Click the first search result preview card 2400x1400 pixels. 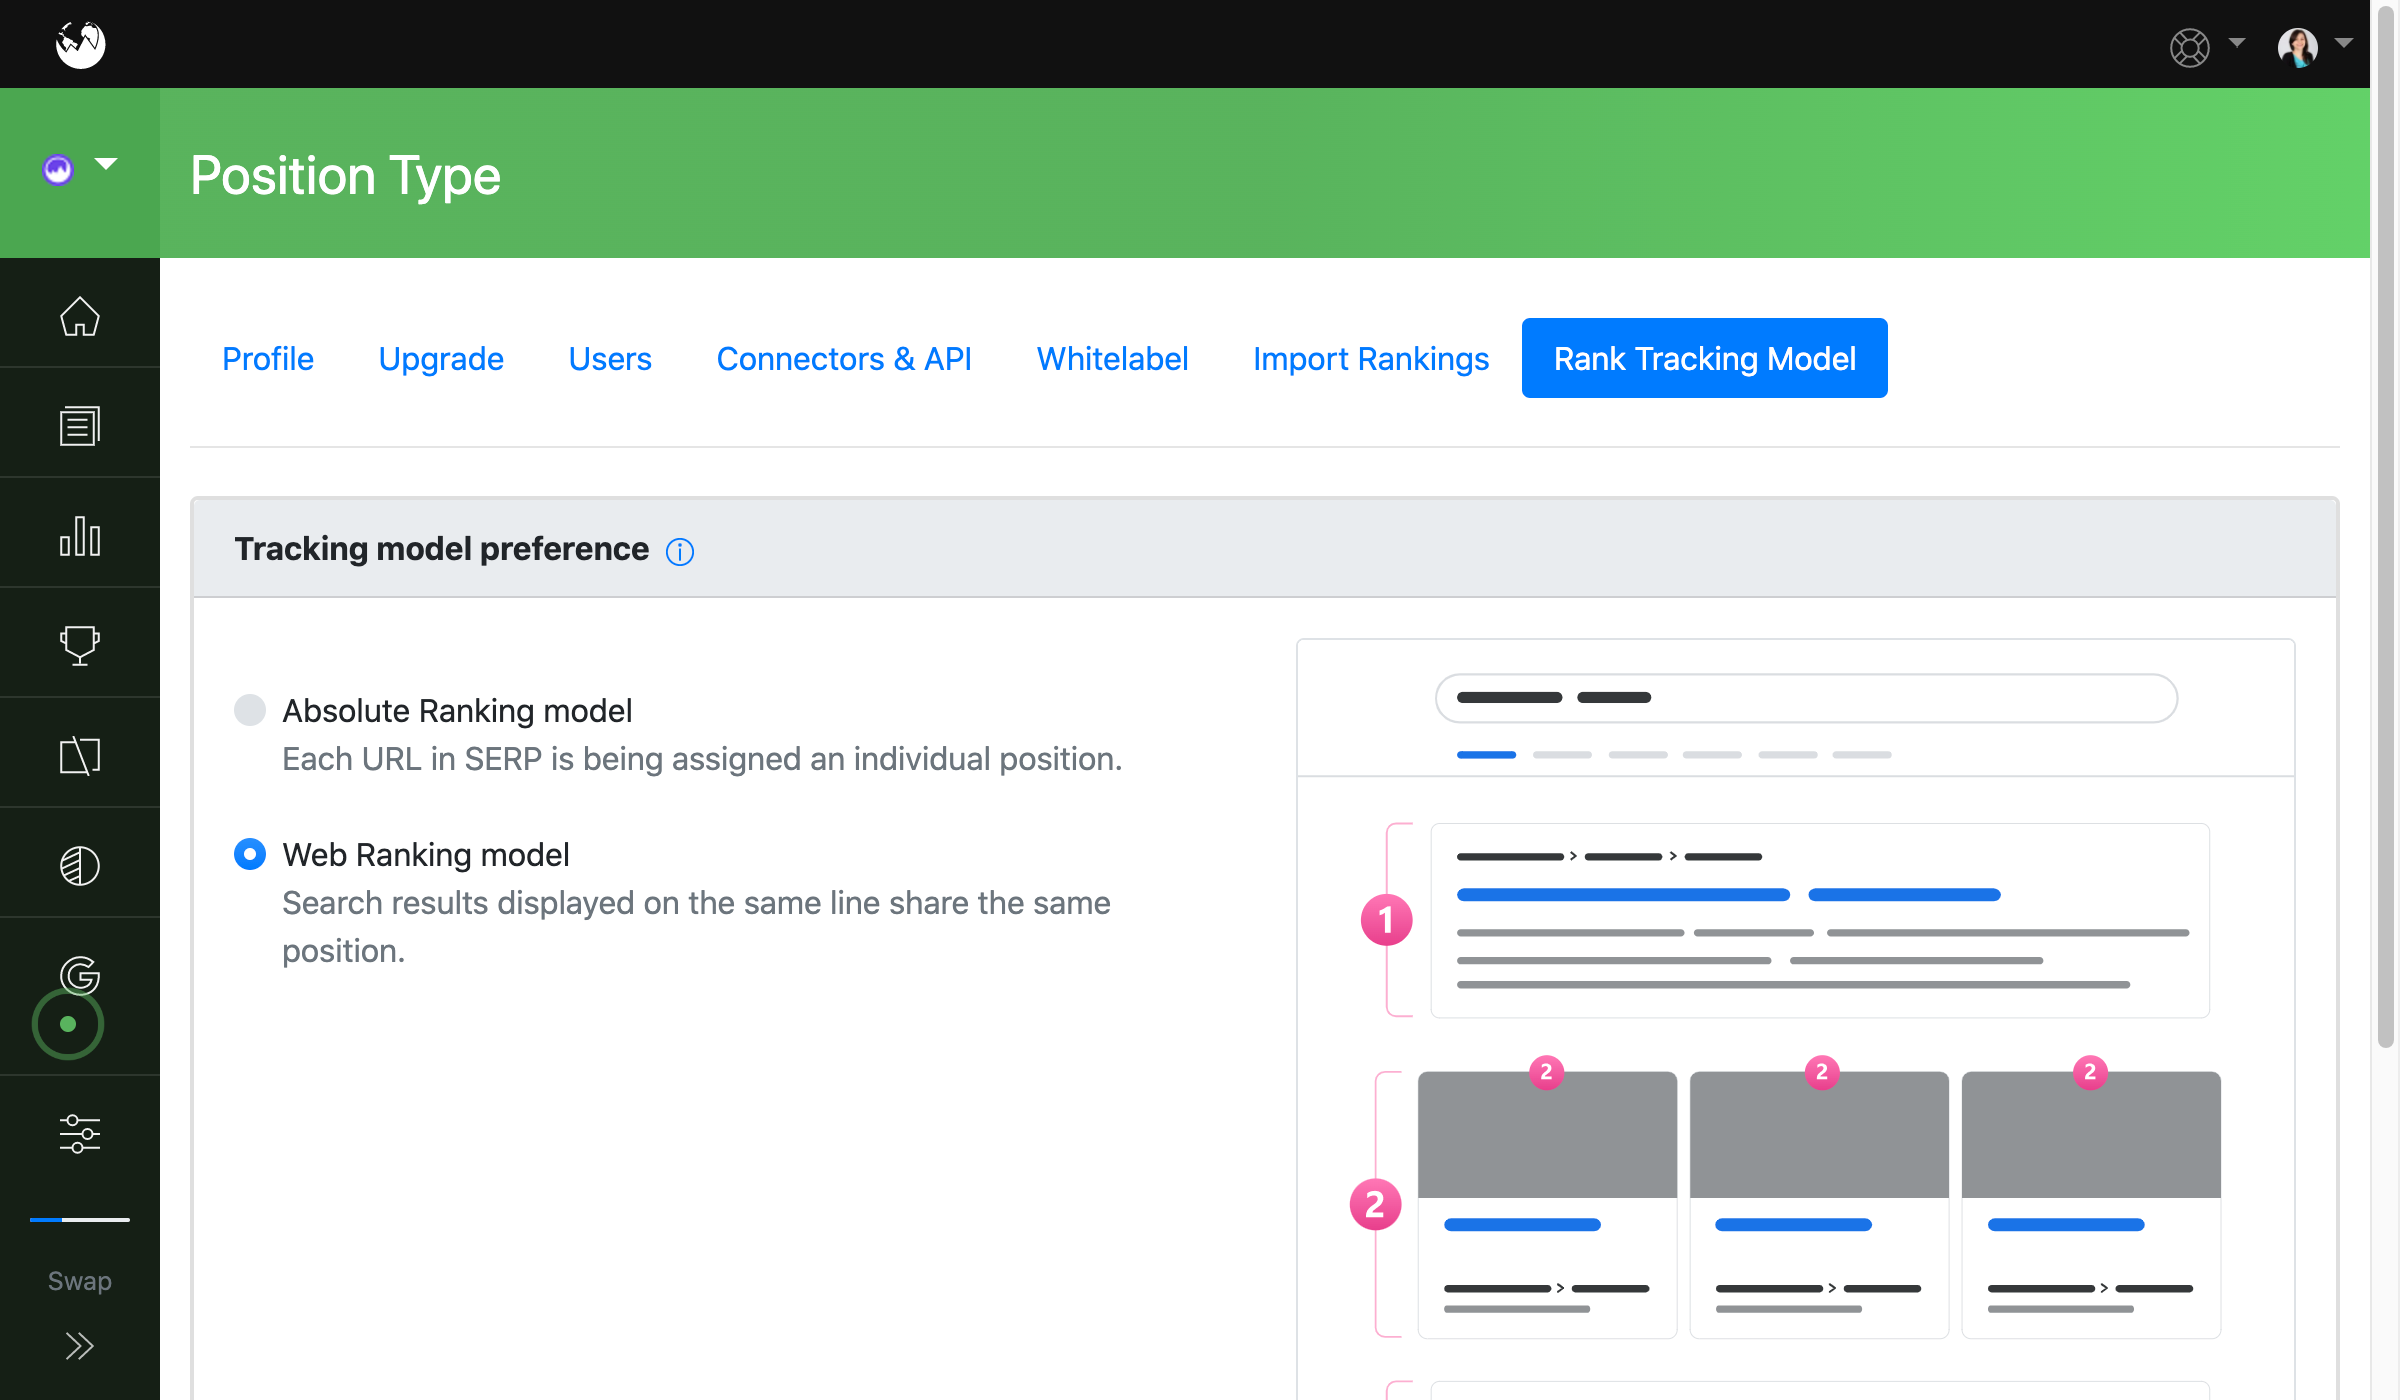[1820, 920]
